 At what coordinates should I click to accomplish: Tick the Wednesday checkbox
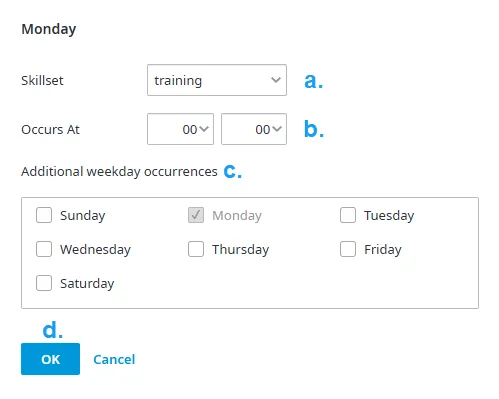click(44, 249)
